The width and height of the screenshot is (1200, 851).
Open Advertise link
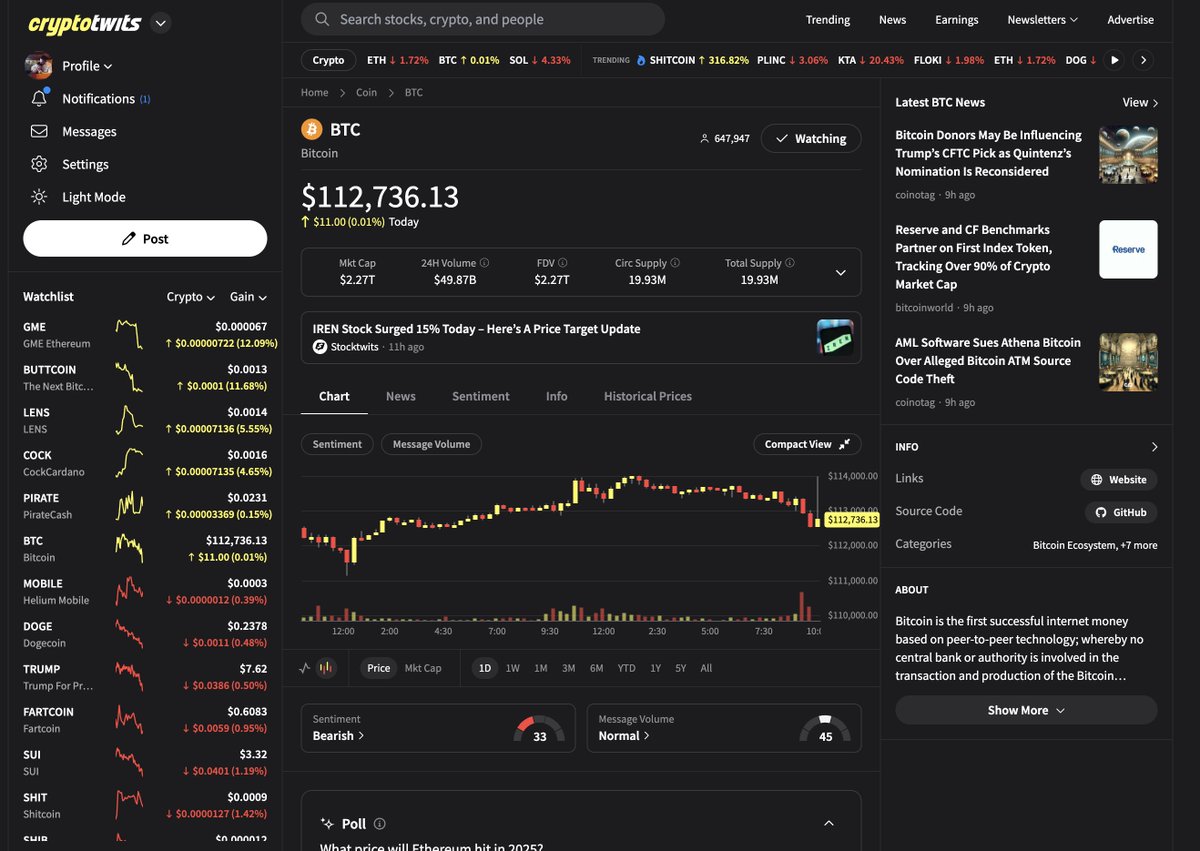[1130, 19]
